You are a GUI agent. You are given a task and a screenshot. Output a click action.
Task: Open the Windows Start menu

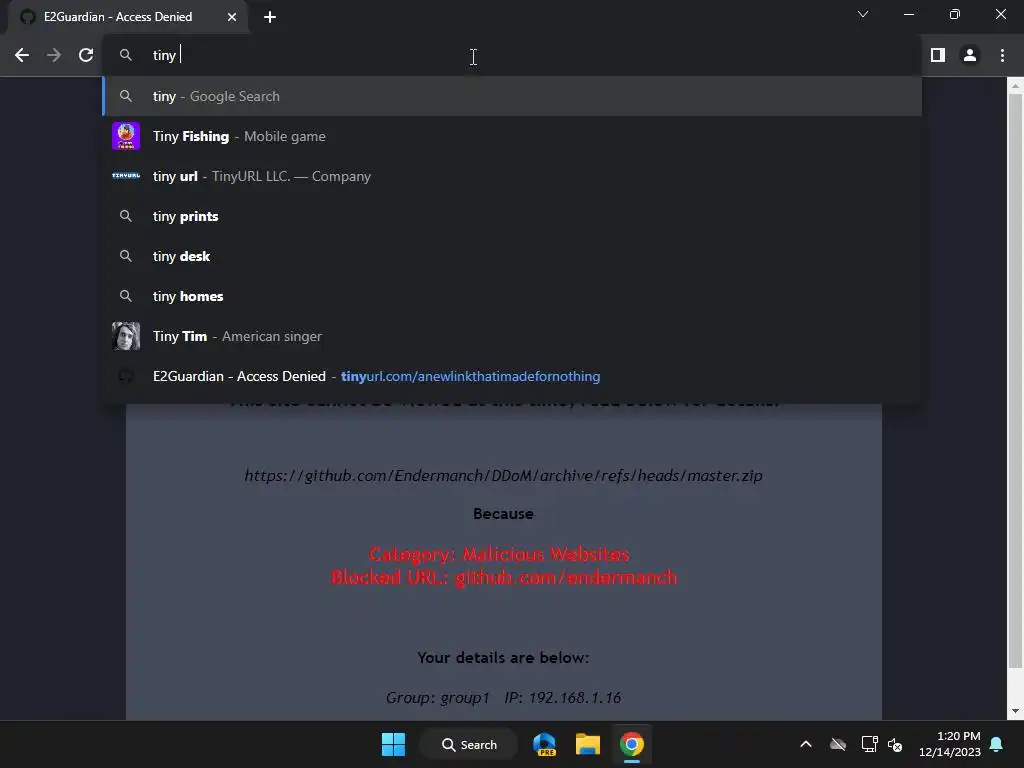(393, 744)
